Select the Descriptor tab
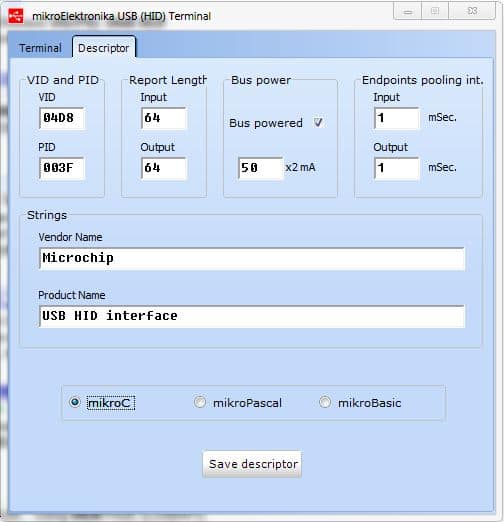Screen dimensions: 504x522 [x=104, y=48]
